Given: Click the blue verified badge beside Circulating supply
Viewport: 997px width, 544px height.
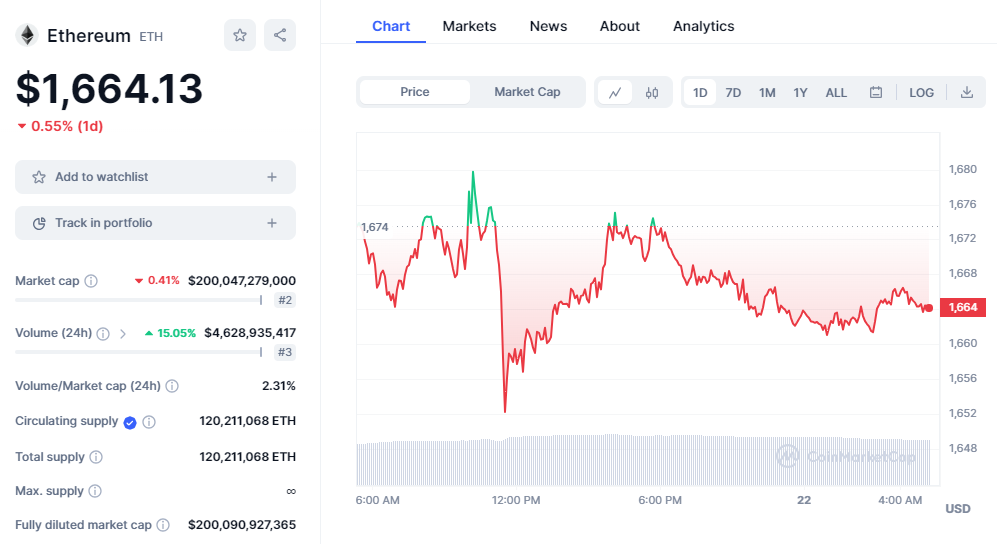Looking at the screenshot, I should click(x=130, y=423).
